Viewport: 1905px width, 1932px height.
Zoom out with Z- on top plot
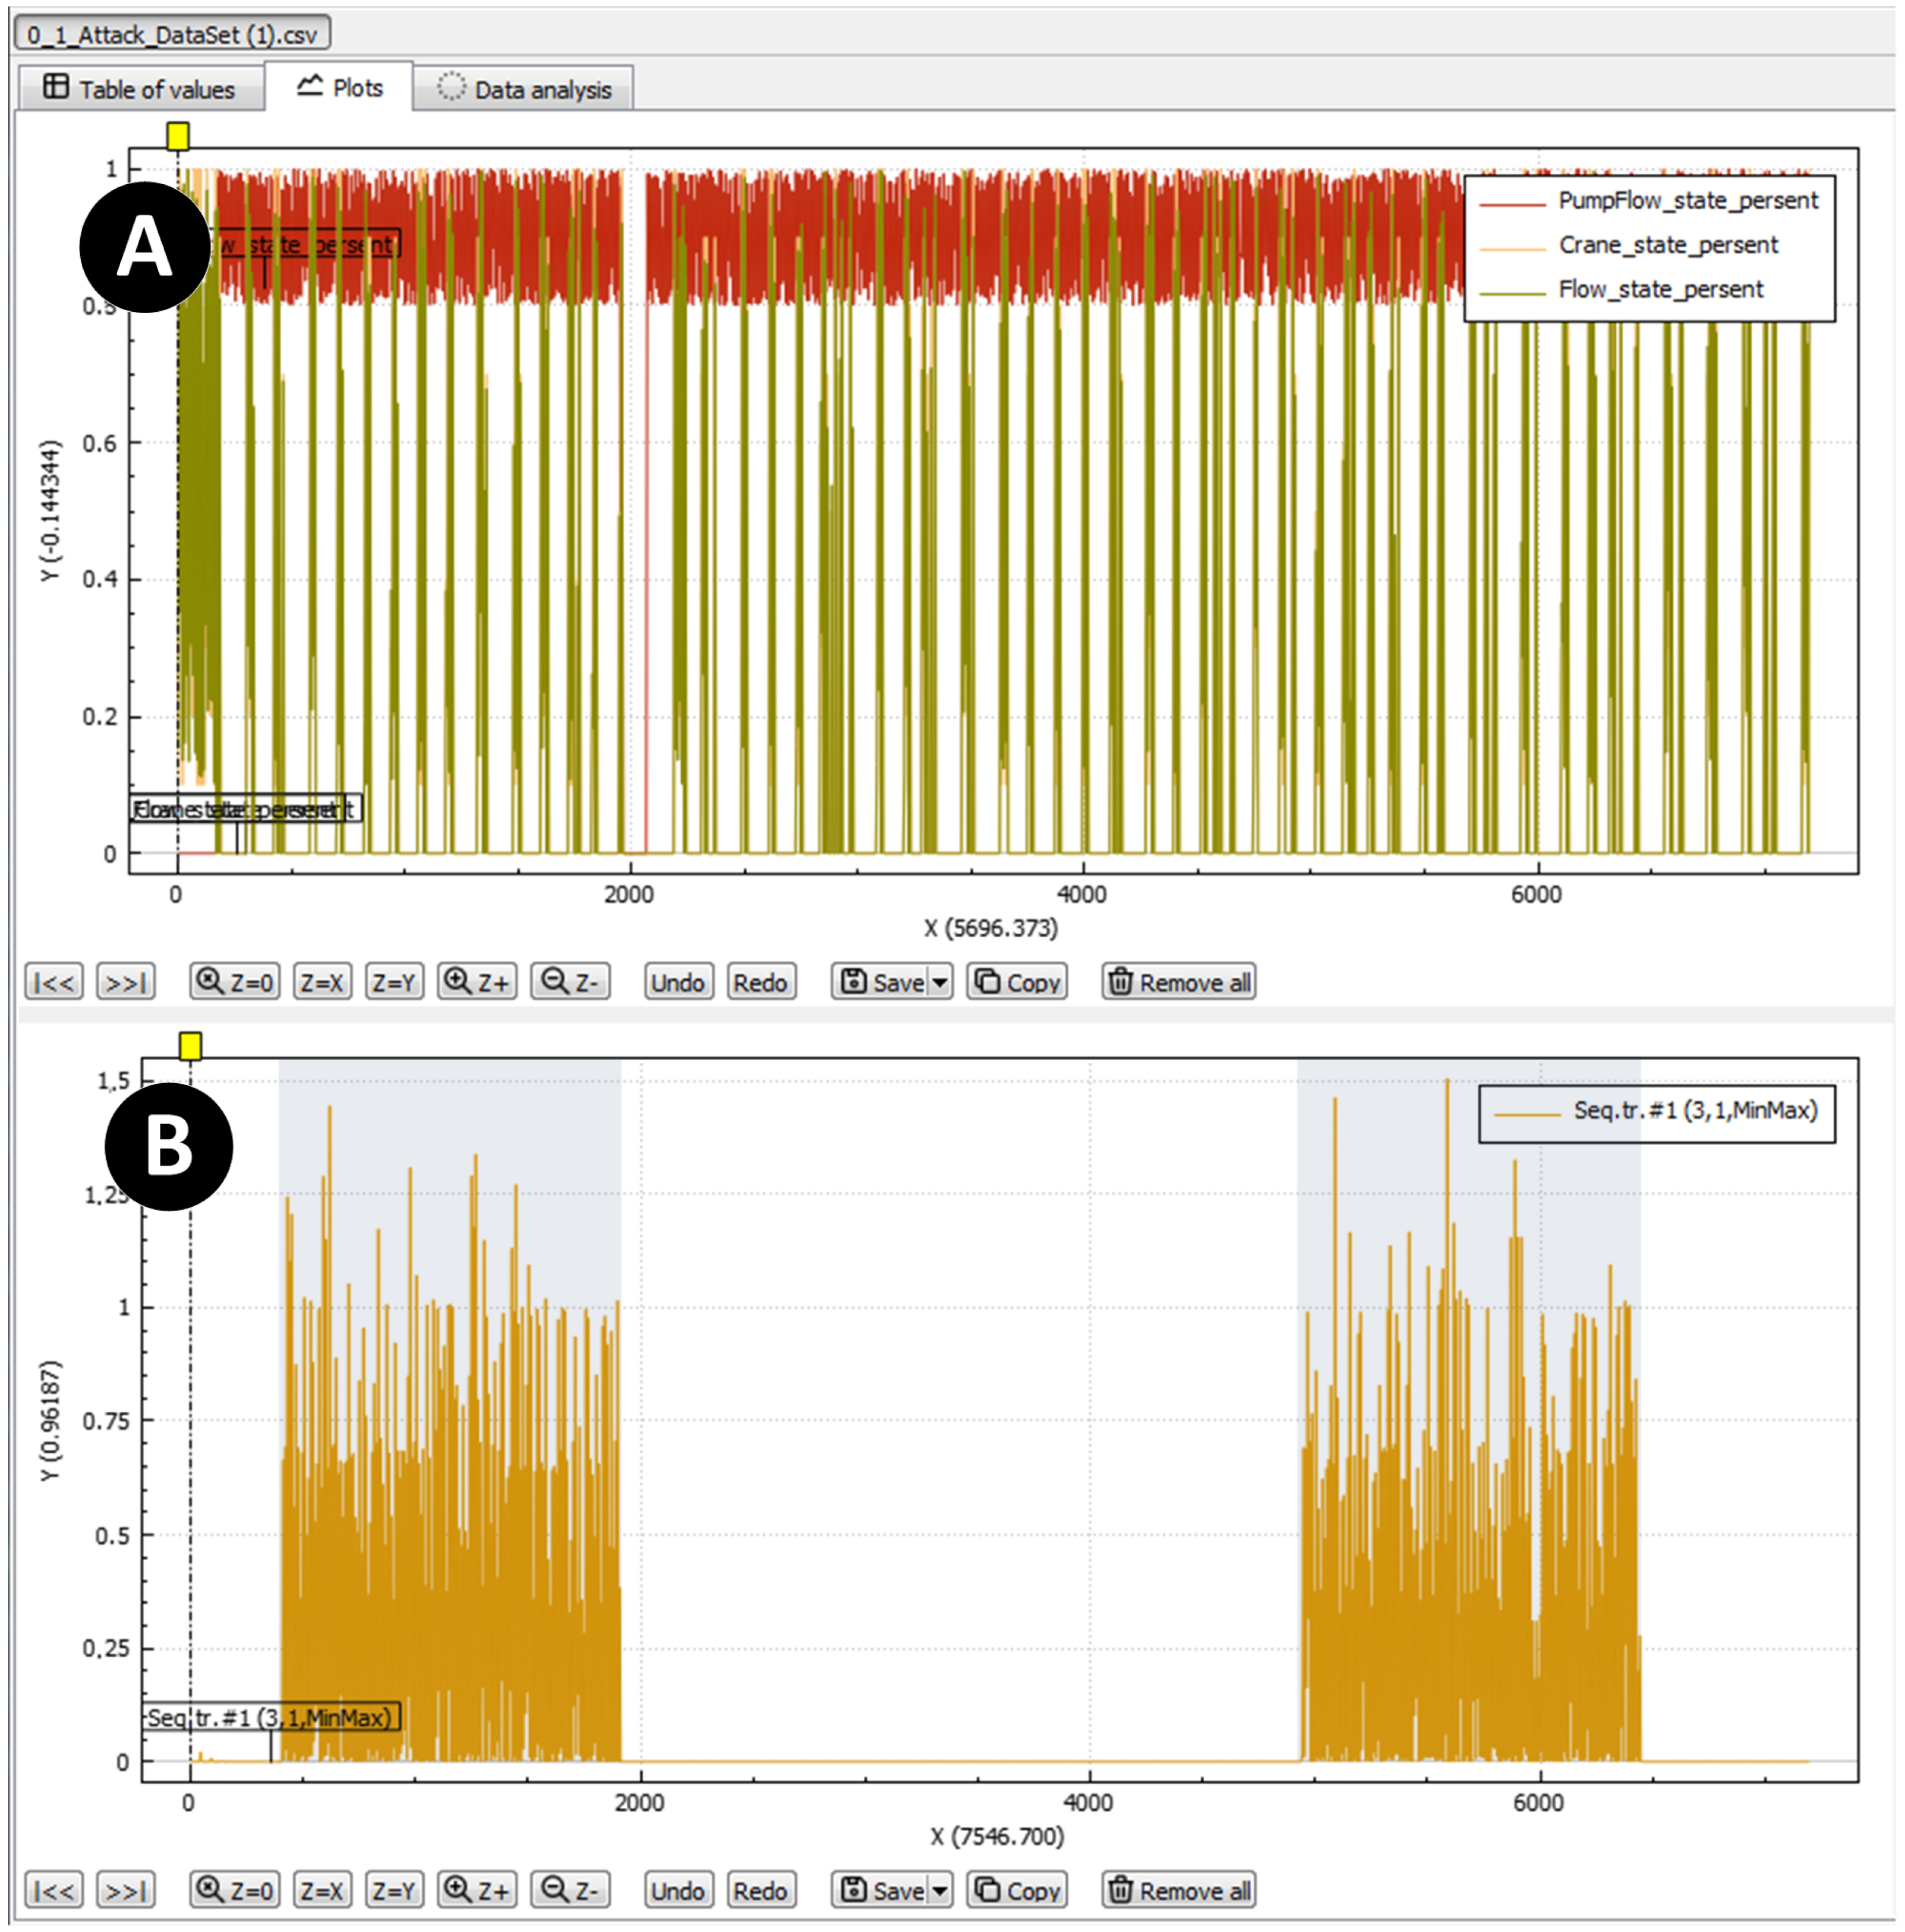[x=570, y=982]
